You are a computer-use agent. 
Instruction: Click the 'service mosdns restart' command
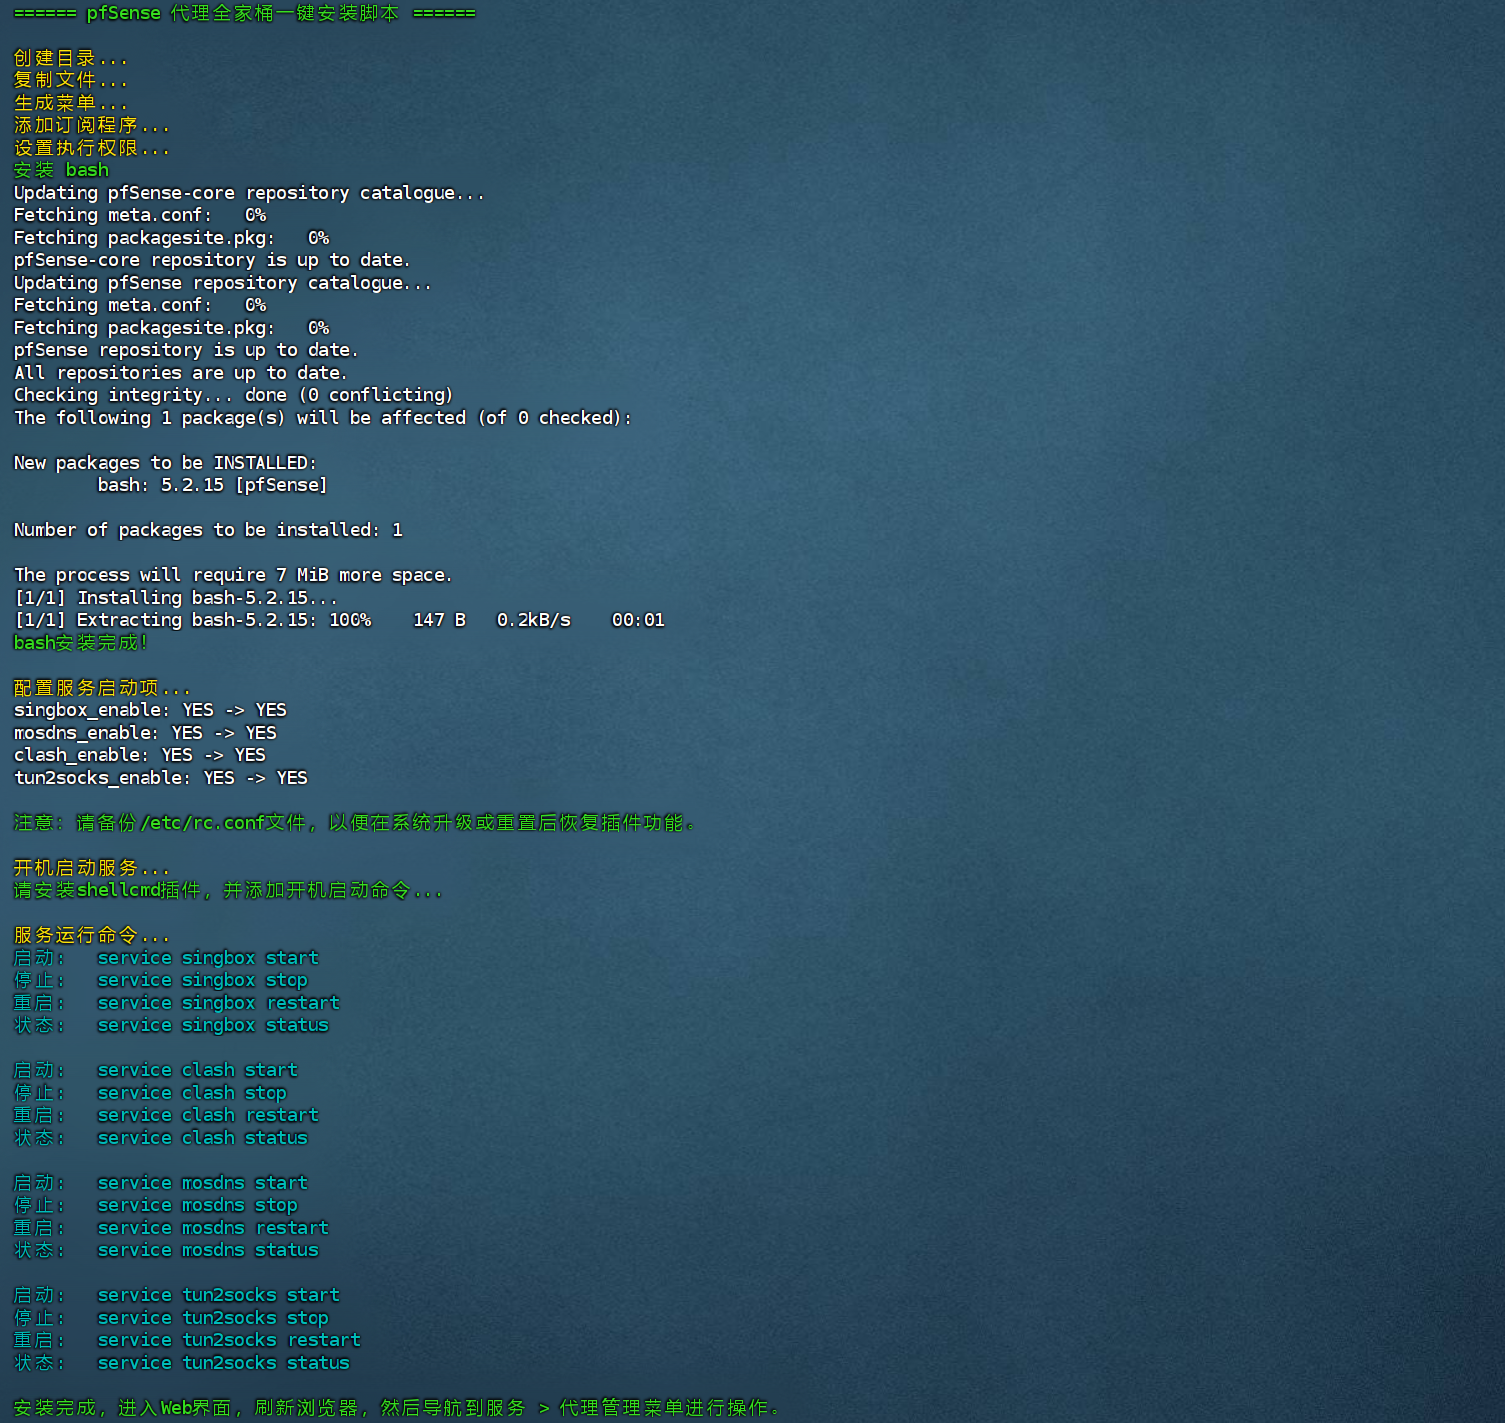[x=212, y=1228]
